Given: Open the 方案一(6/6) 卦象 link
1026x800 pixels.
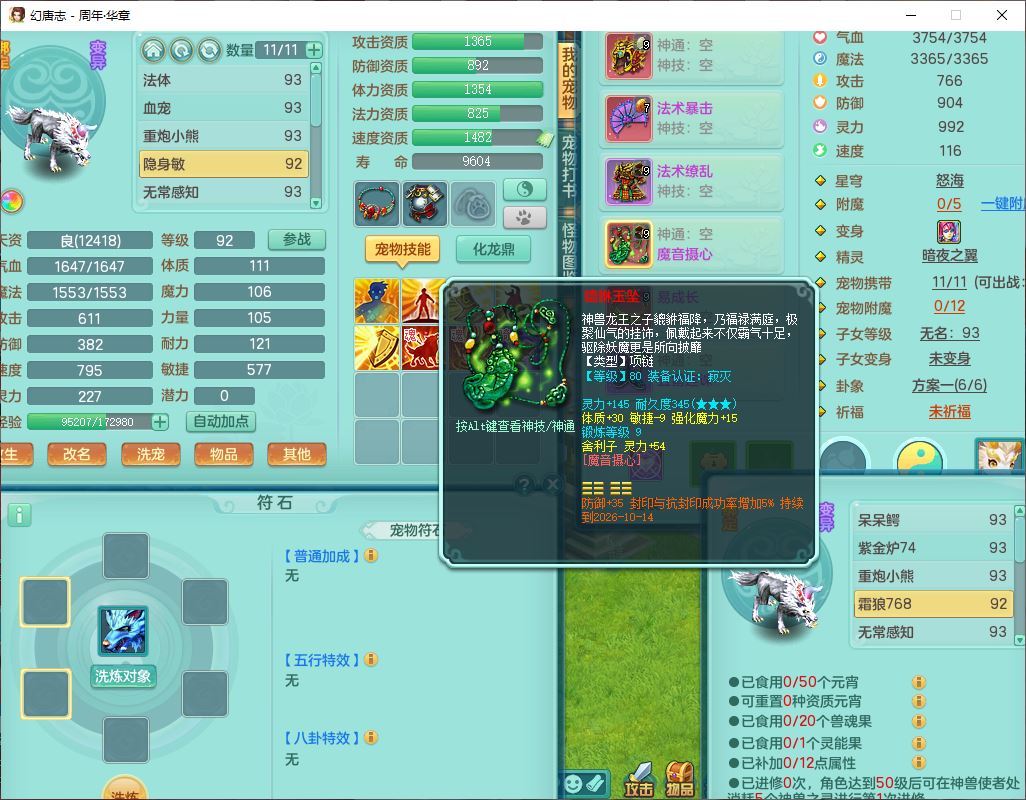Looking at the screenshot, I should pos(949,385).
